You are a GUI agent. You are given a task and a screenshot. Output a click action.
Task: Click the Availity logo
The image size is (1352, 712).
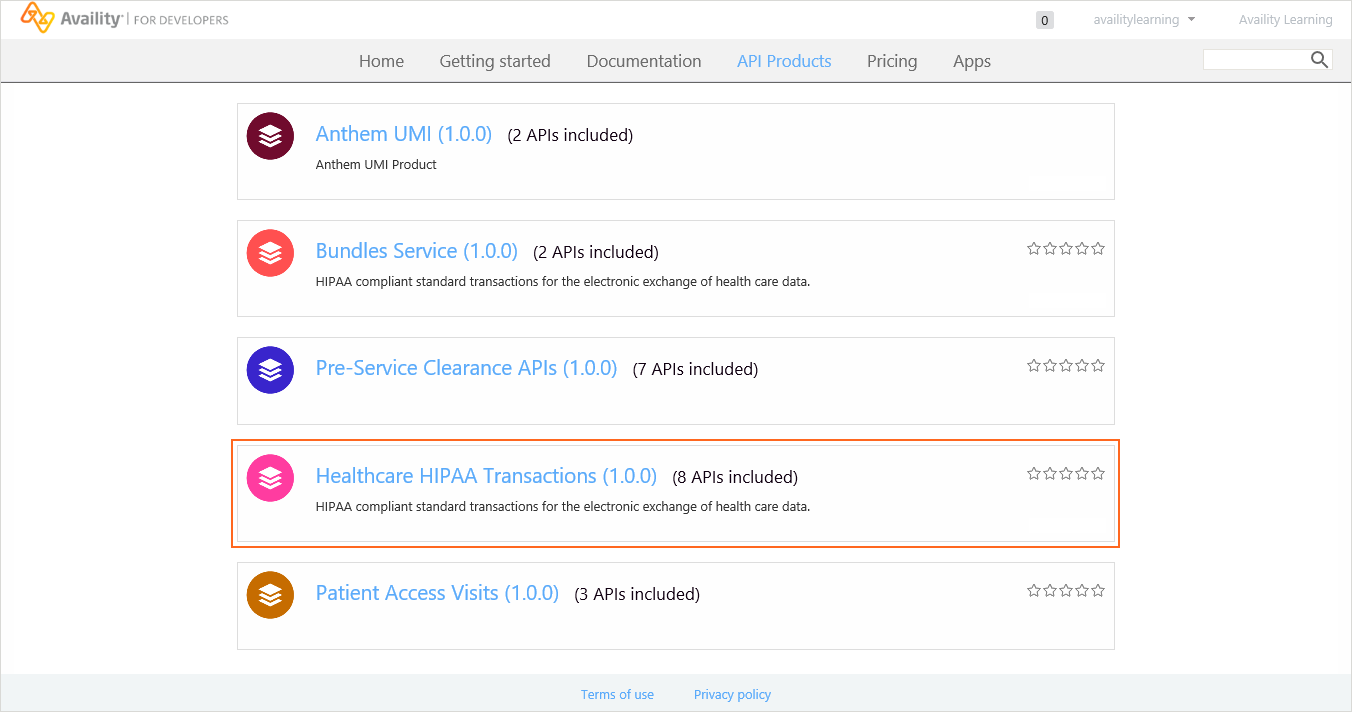coord(125,18)
